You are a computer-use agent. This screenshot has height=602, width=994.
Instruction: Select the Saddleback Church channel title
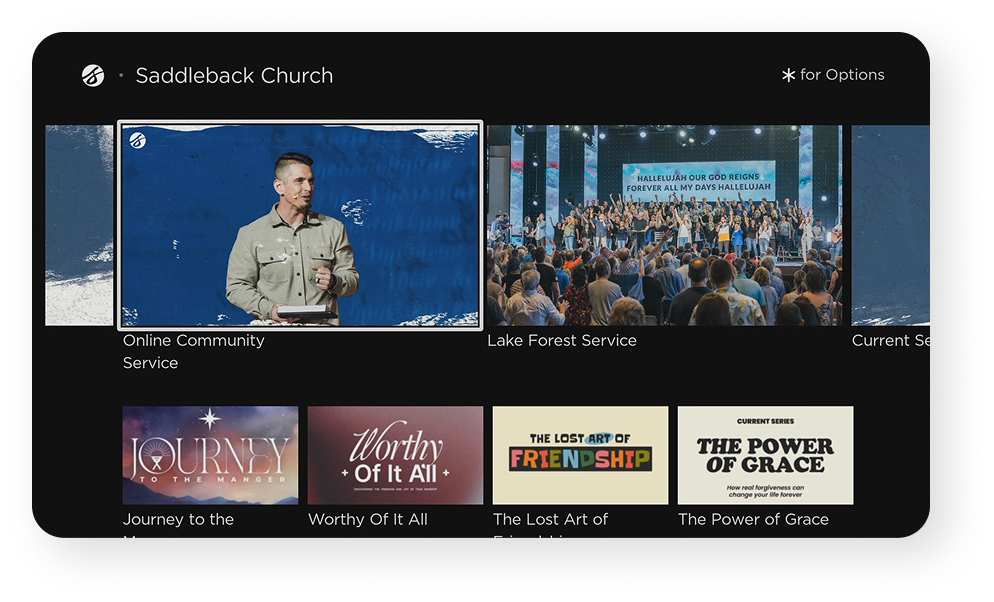[234, 76]
